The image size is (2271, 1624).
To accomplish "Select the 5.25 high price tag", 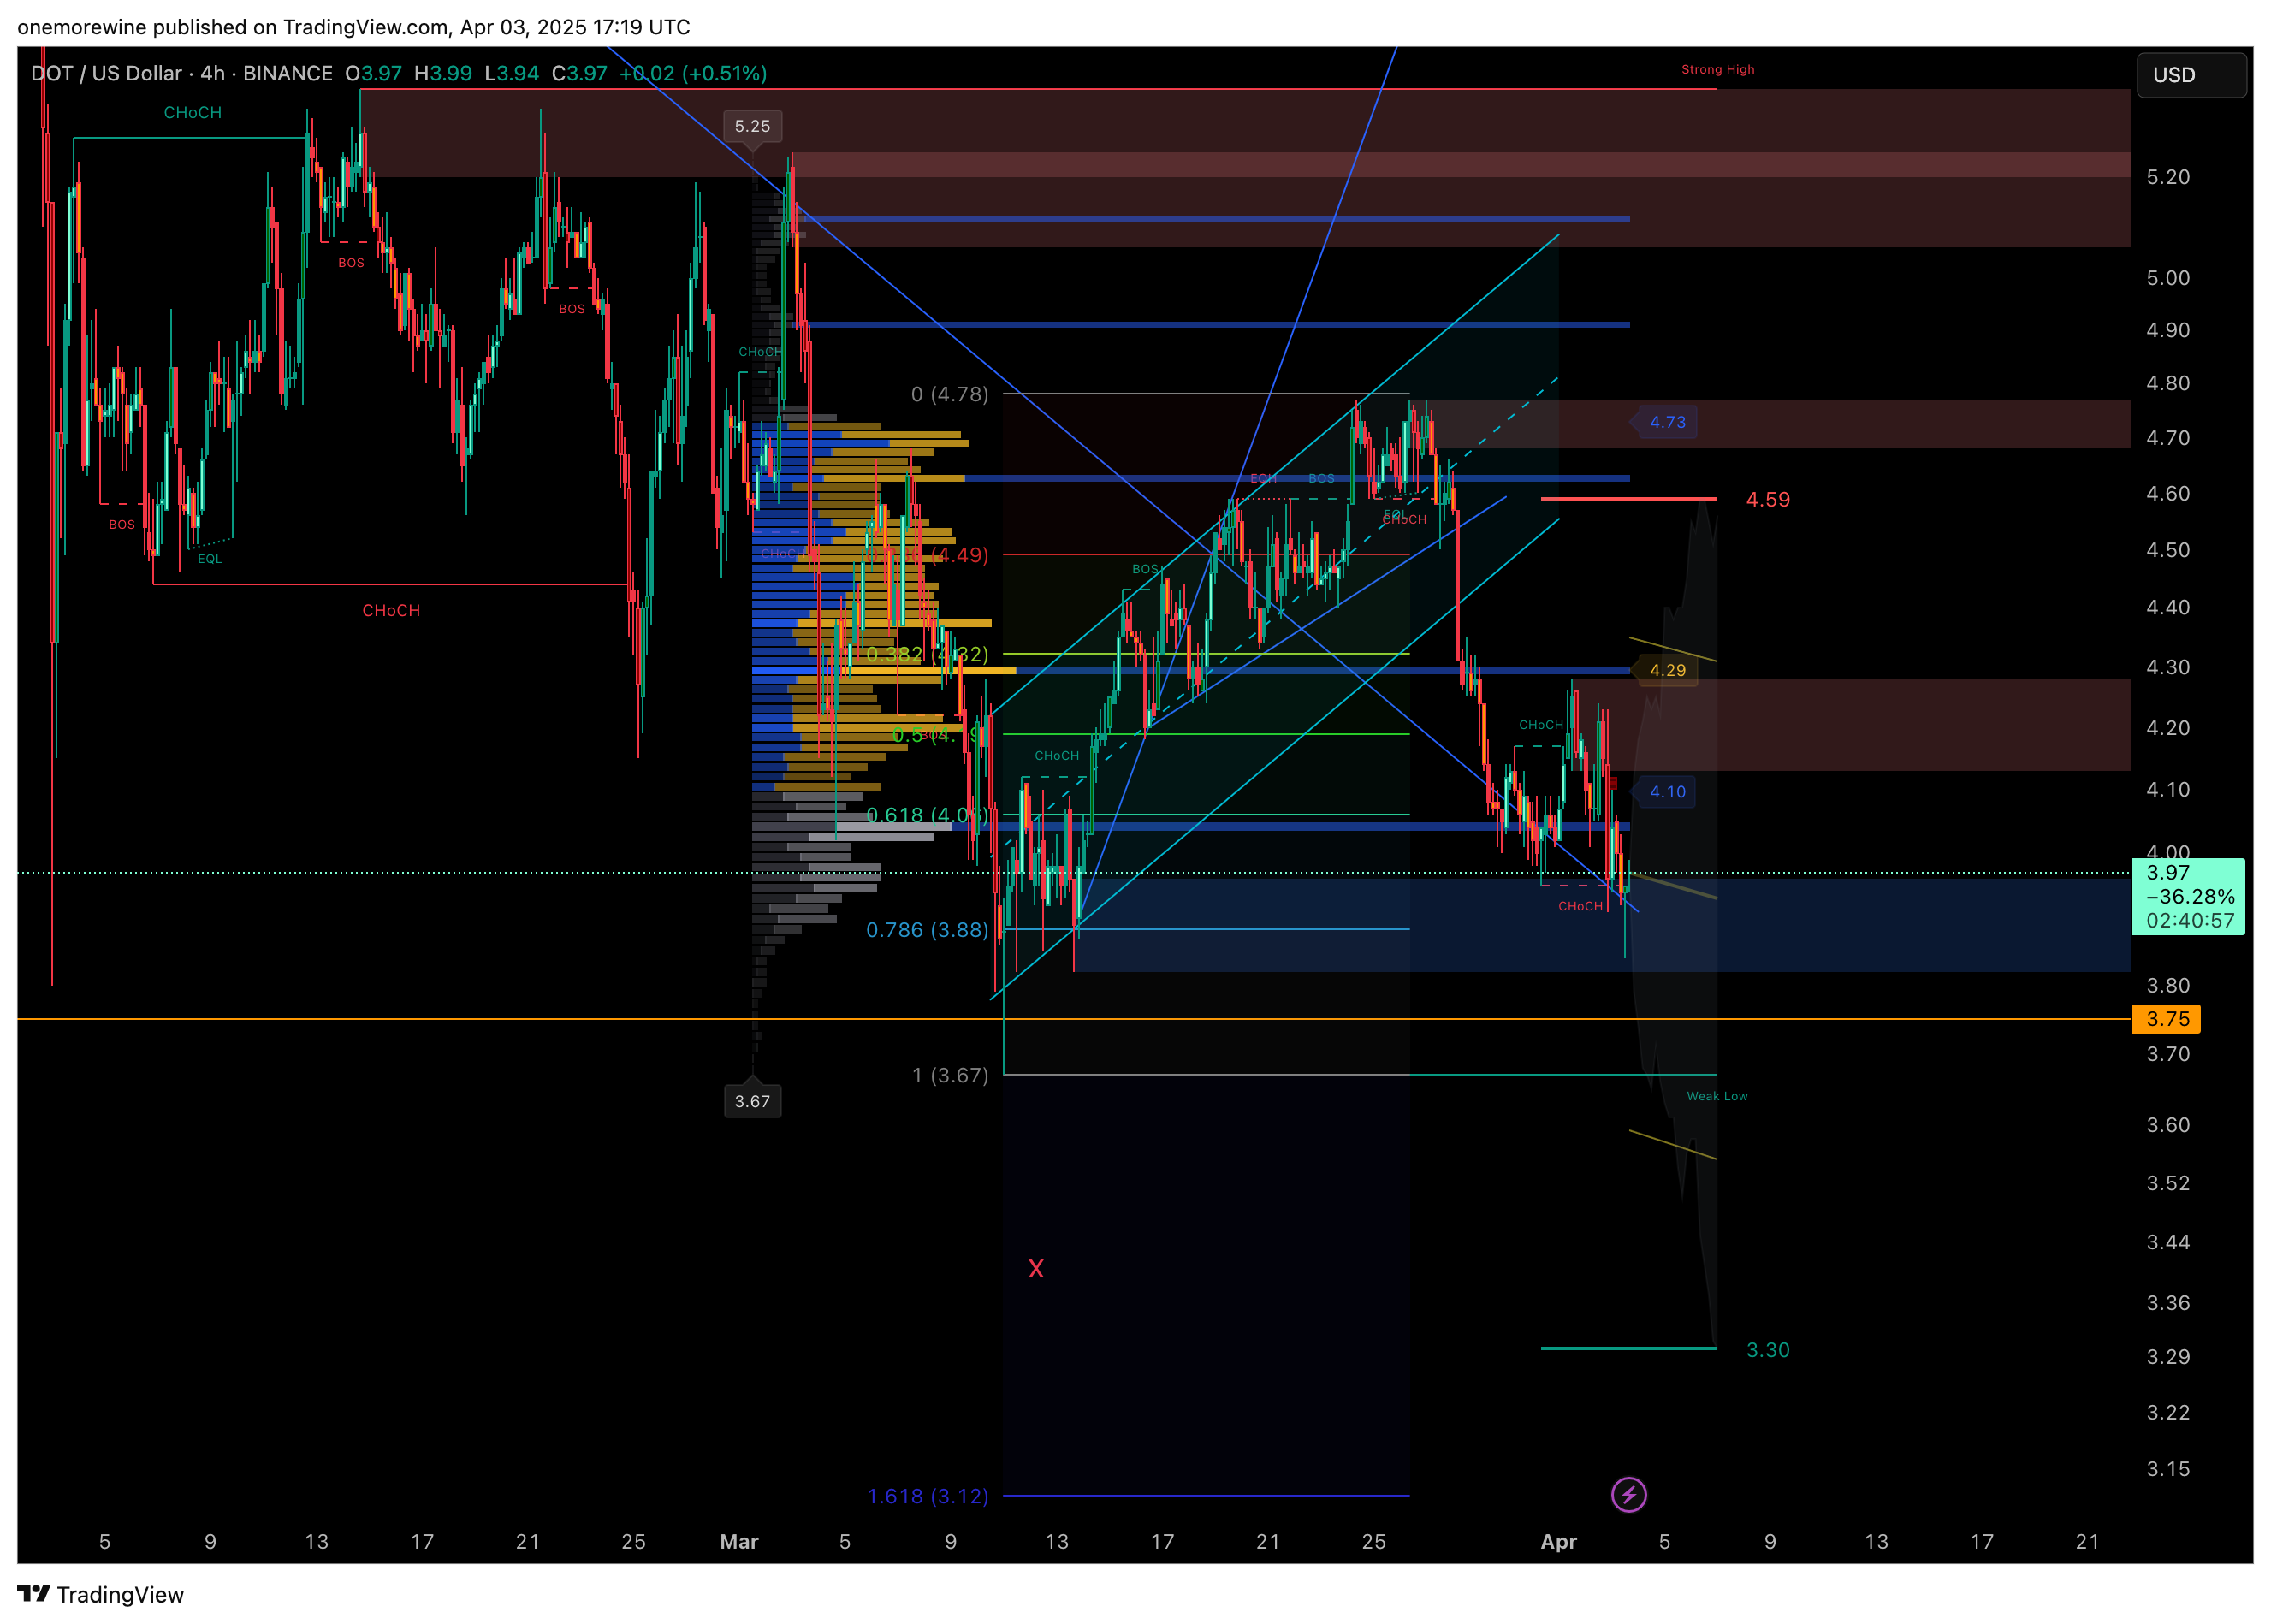I will click(752, 126).
